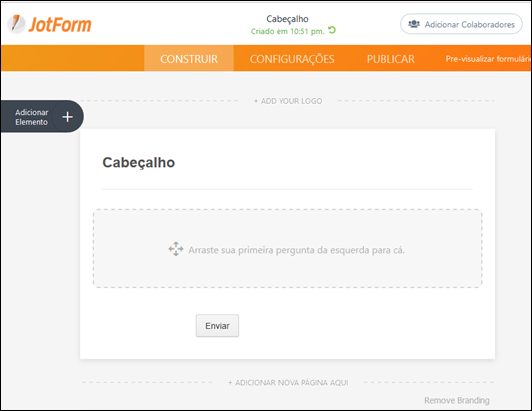Click the move arrows icon in drop zone
The image size is (532, 411).
coord(176,249)
